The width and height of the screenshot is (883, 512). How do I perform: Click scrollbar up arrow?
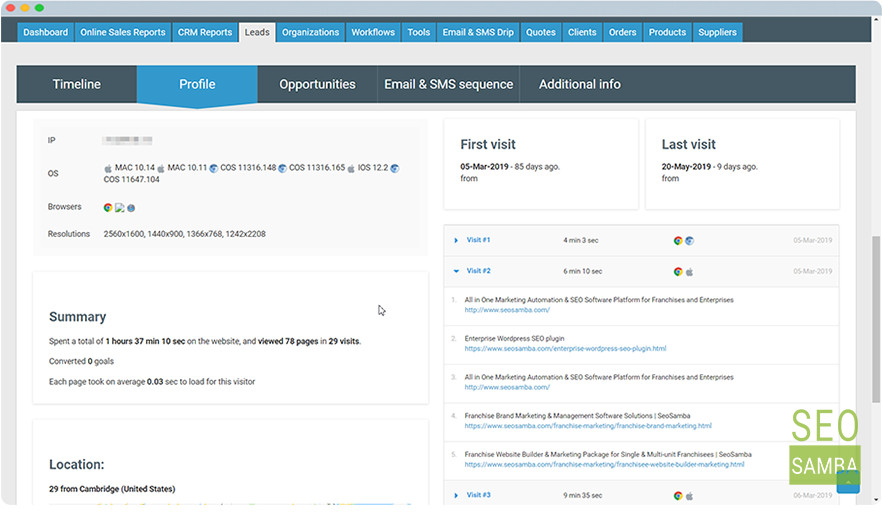coord(876,20)
